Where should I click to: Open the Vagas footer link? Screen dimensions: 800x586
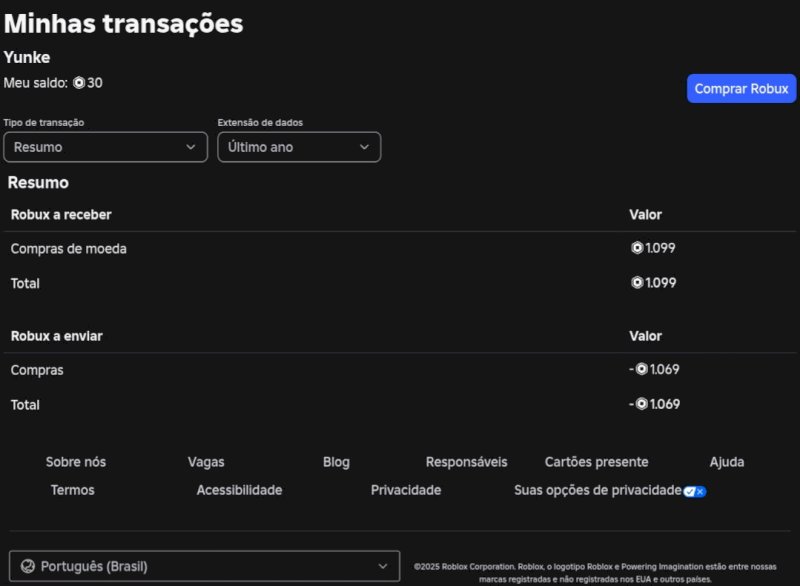(206, 462)
